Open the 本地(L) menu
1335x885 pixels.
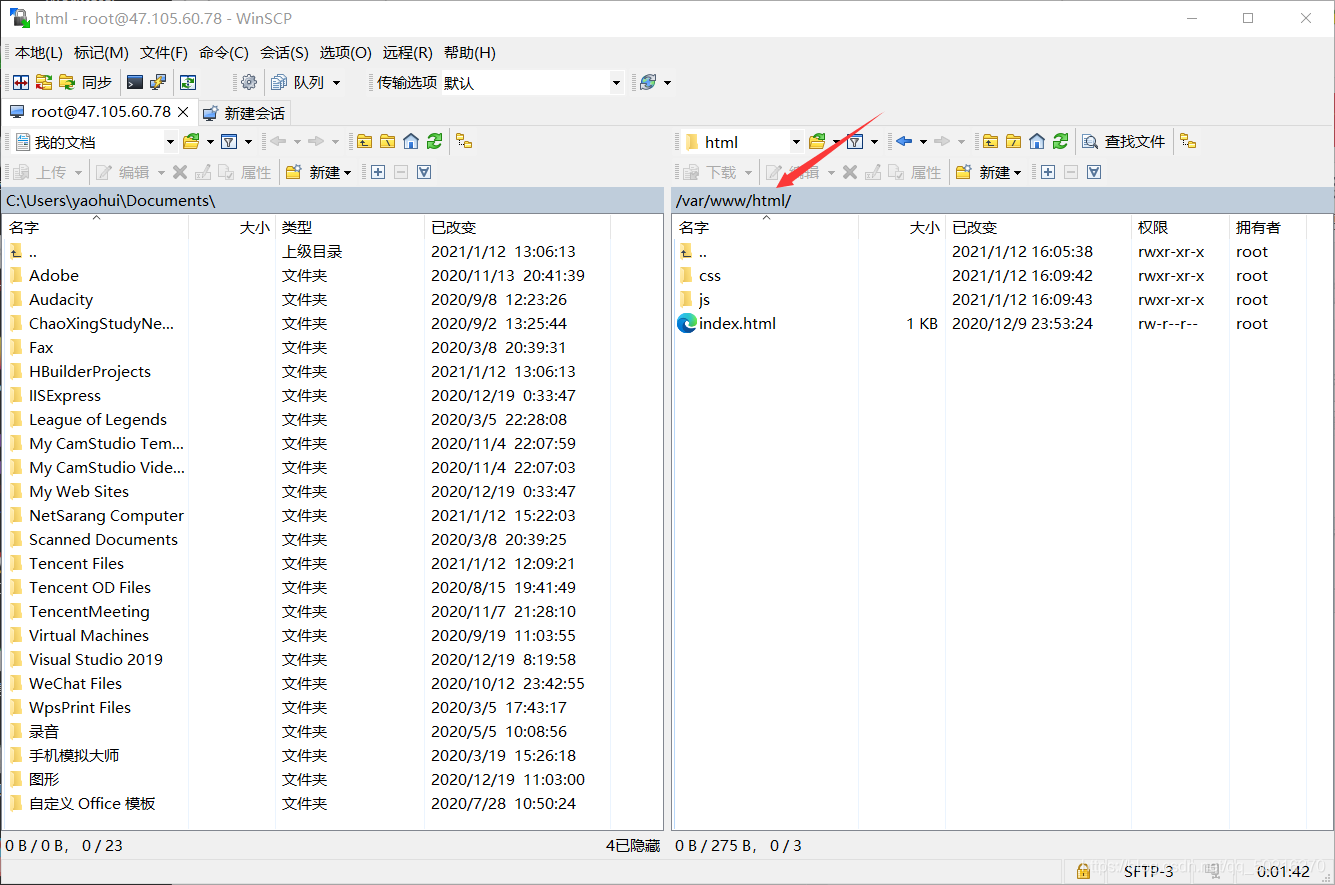click(x=38, y=53)
